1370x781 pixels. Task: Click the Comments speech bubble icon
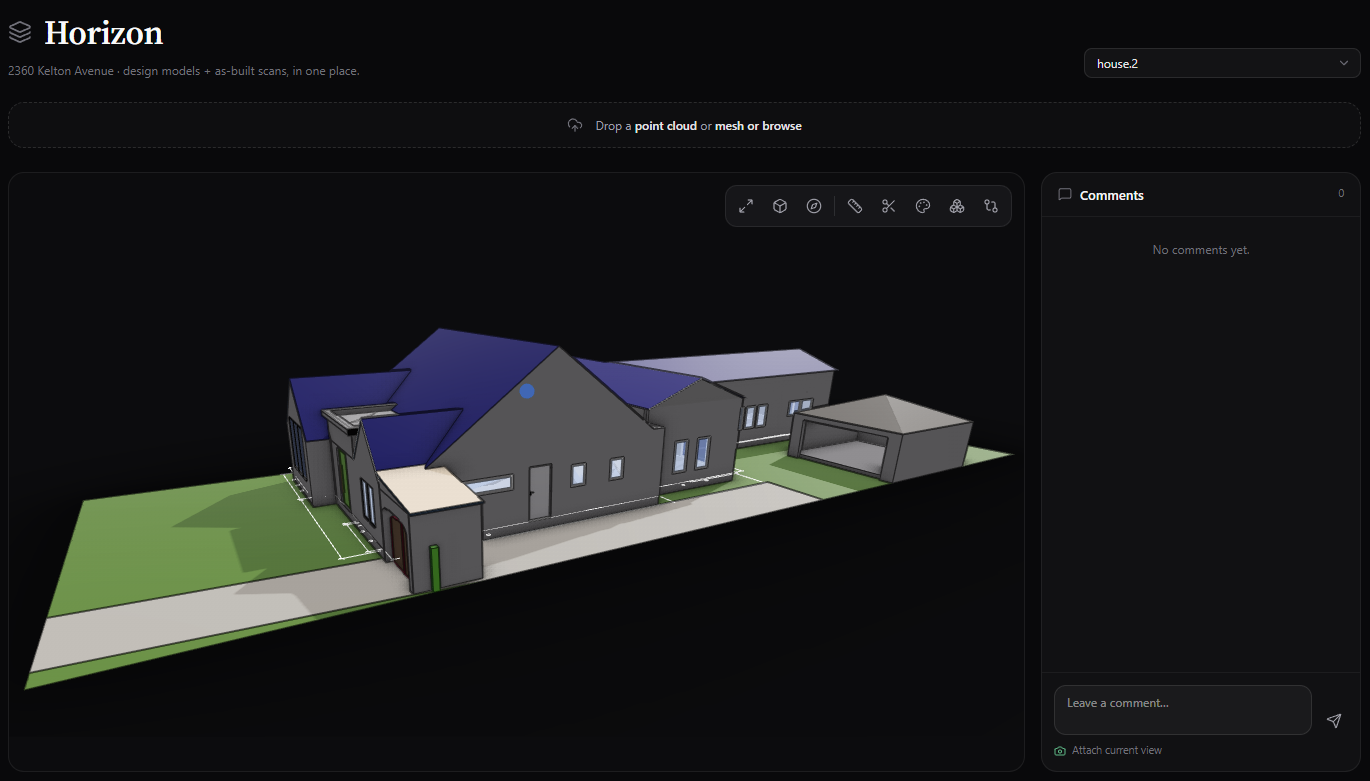point(1065,195)
